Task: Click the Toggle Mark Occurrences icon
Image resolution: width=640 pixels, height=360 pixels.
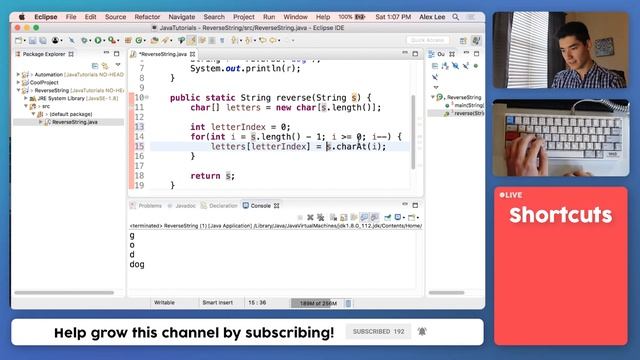Action: 191,40
